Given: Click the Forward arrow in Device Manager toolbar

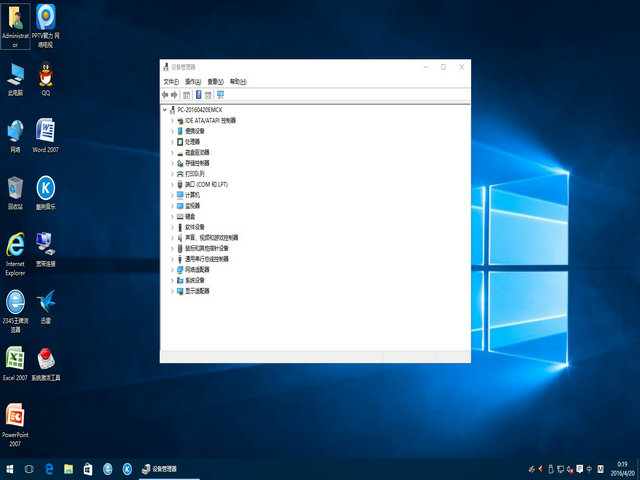Looking at the screenshot, I should click(x=174, y=95).
